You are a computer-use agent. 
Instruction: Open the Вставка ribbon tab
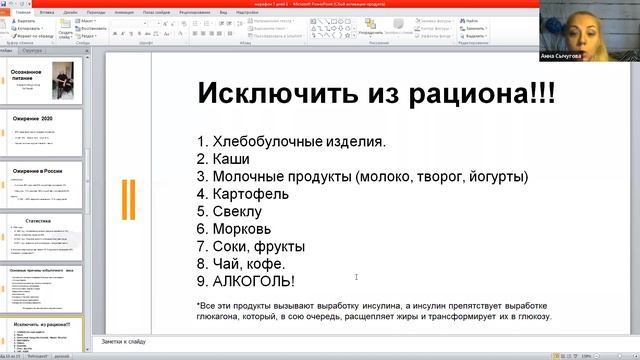pos(47,13)
